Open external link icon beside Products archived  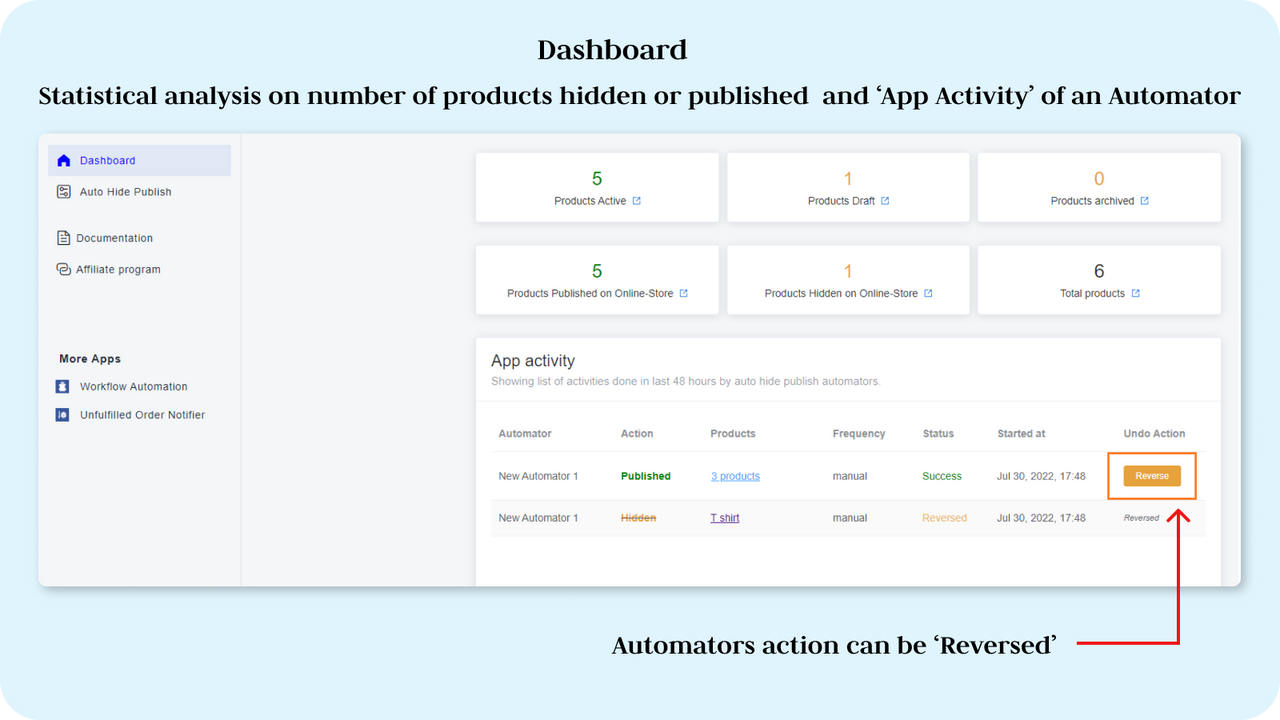tap(1145, 201)
